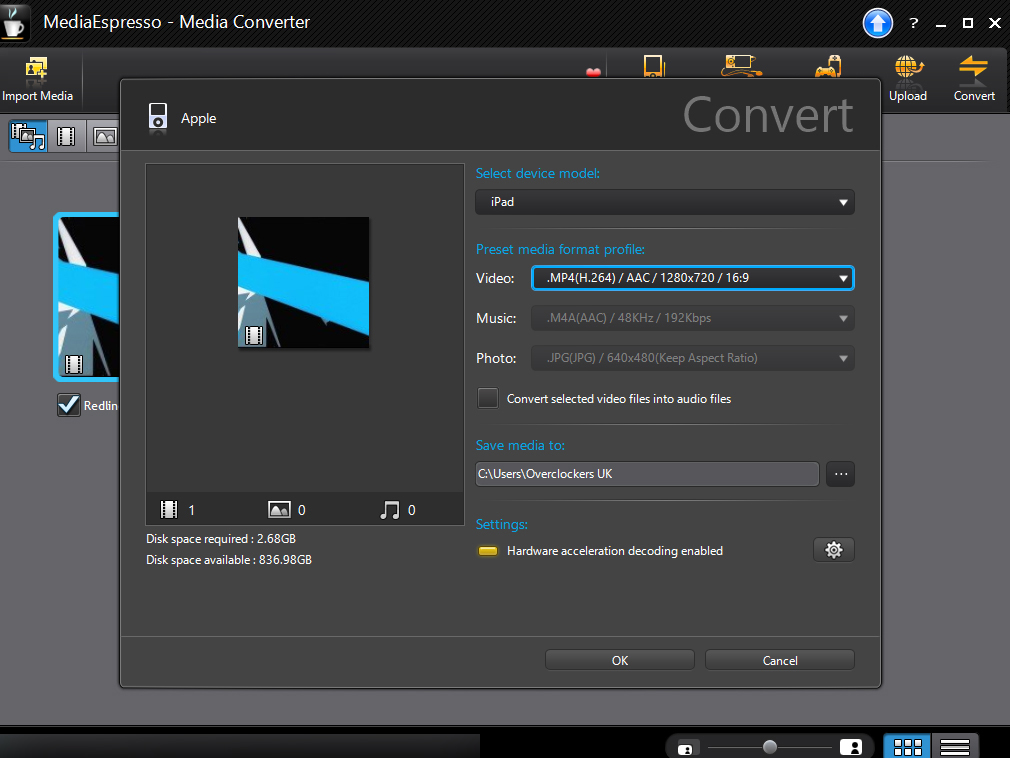
Task: Filter library to videos only
Action: [66, 136]
